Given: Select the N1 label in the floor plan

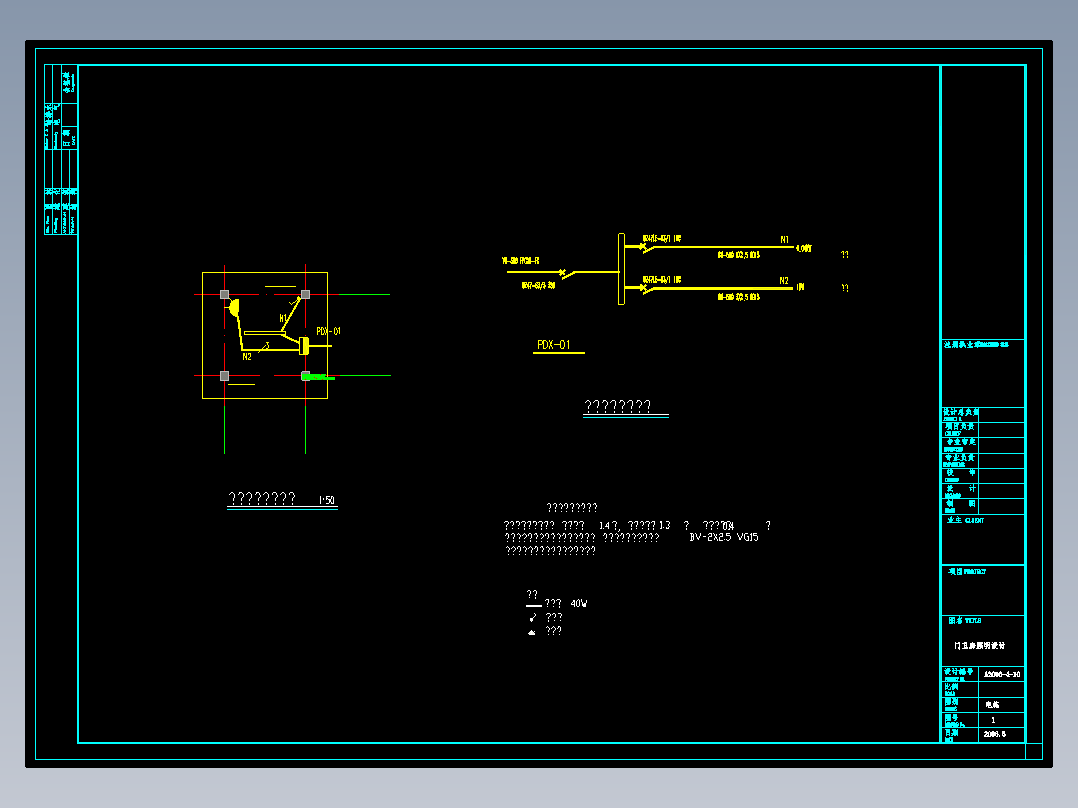Looking at the screenshot, I should [283, 318].
